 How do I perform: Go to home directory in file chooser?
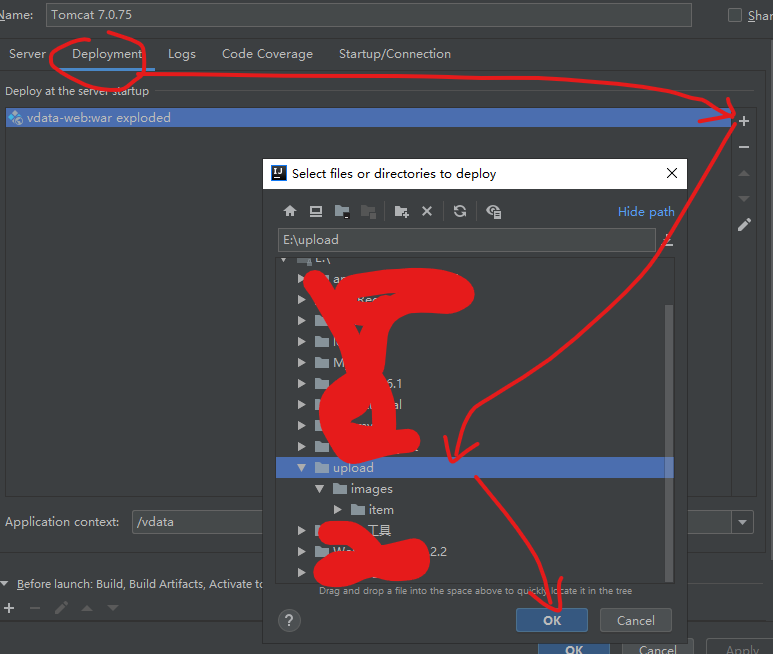tap(290, 211)
